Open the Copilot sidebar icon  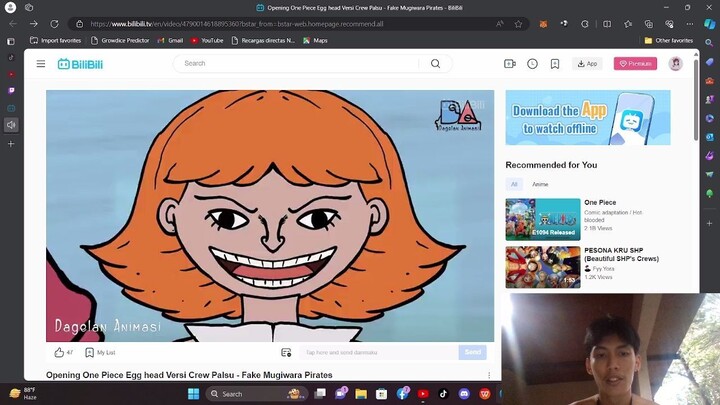point(710,24)
